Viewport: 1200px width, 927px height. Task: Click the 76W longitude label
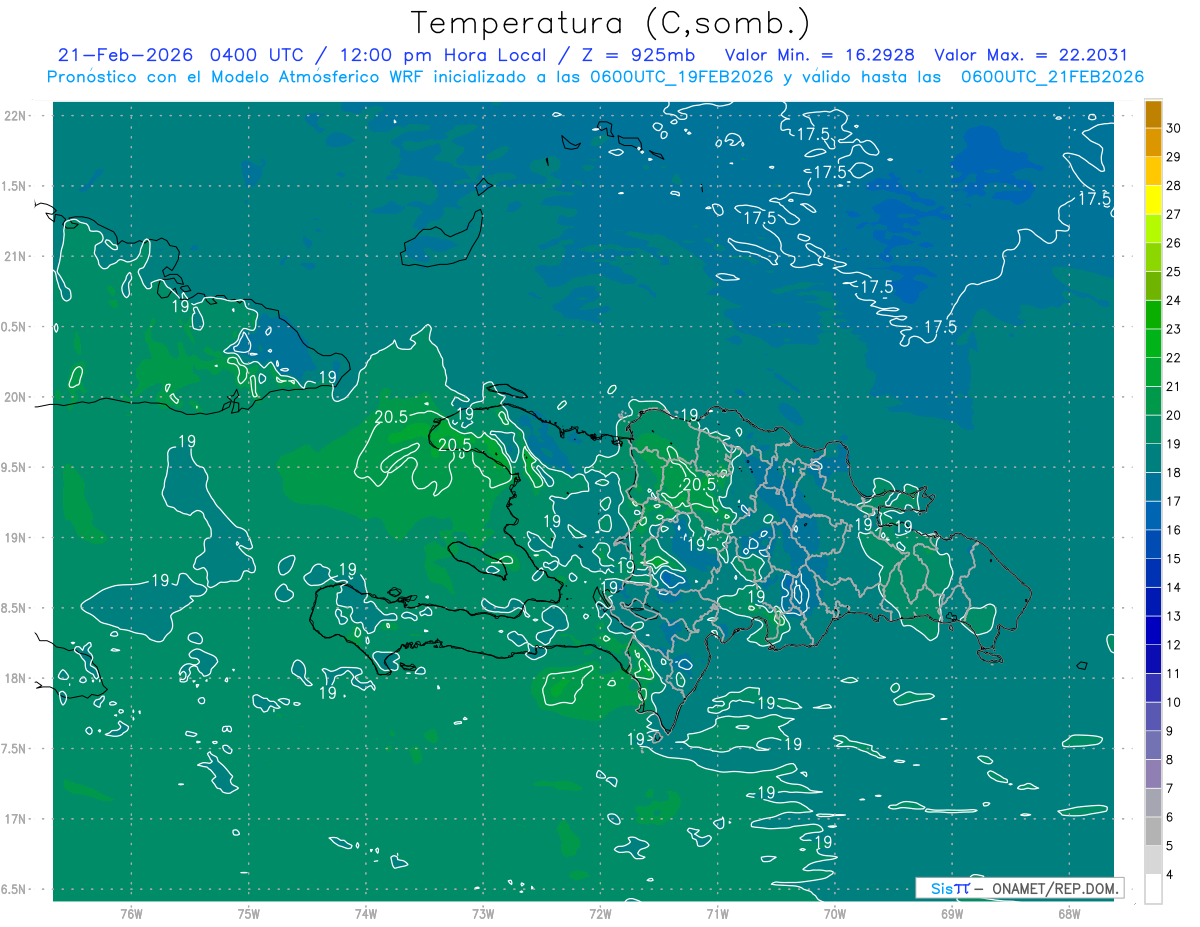click(131, 913)
